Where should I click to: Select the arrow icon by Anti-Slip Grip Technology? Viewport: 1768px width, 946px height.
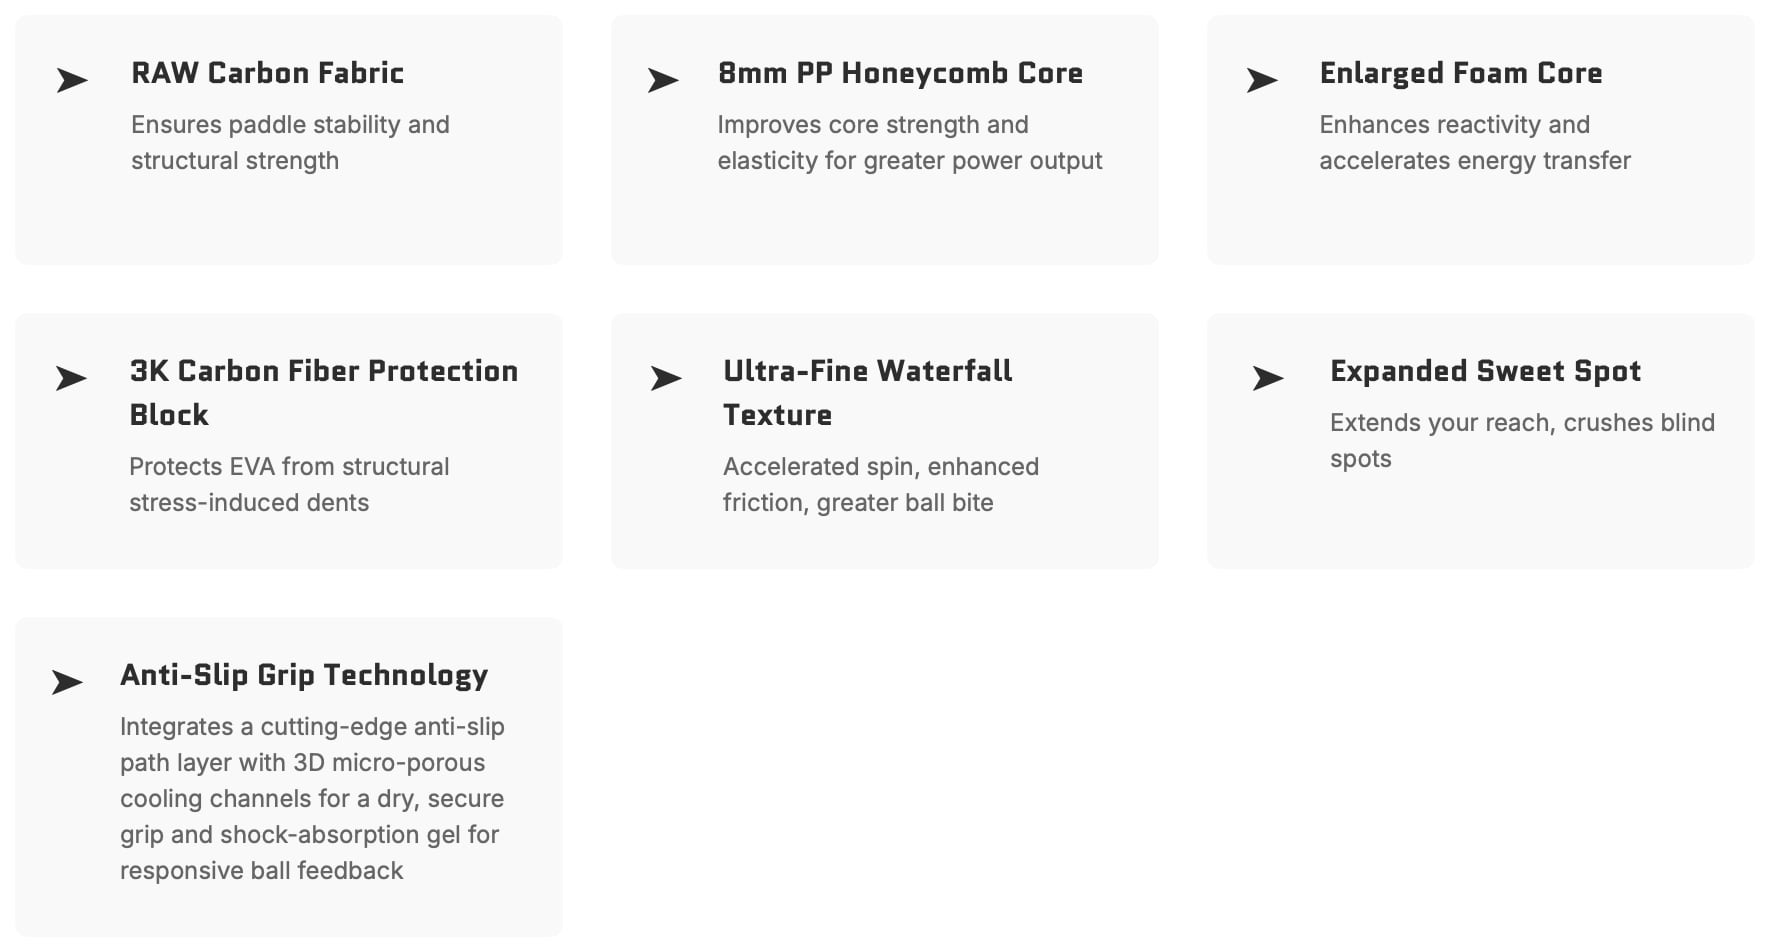pos(67,682)
